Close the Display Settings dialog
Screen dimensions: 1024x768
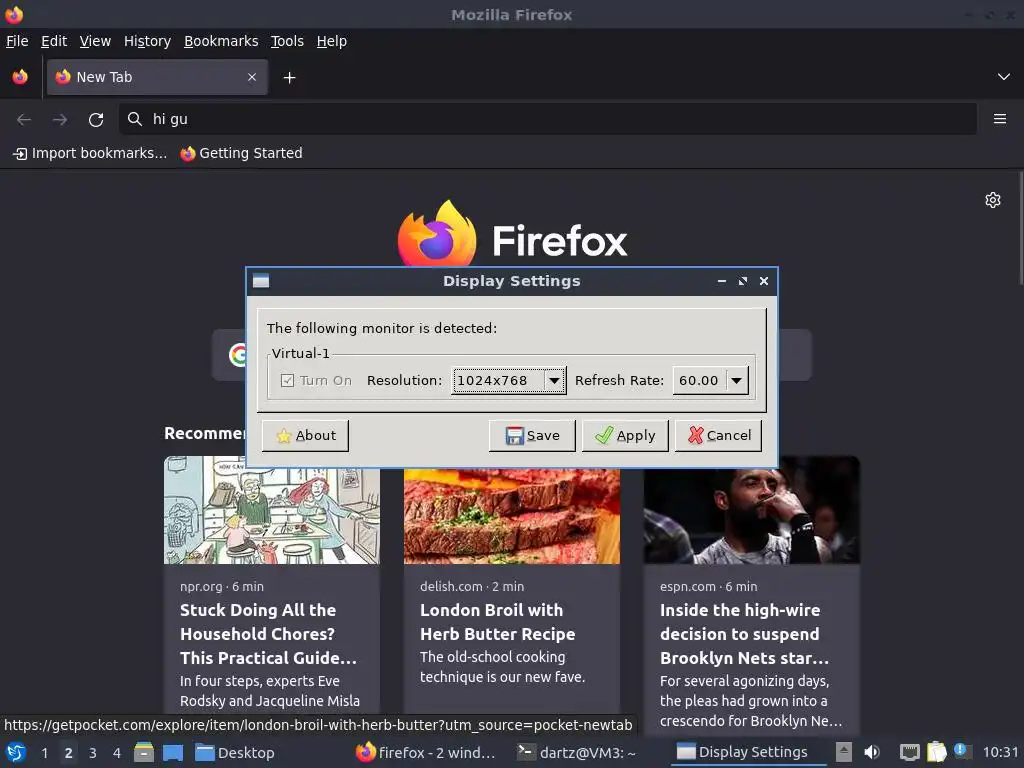pyautogui.click(x=763, y=281)
